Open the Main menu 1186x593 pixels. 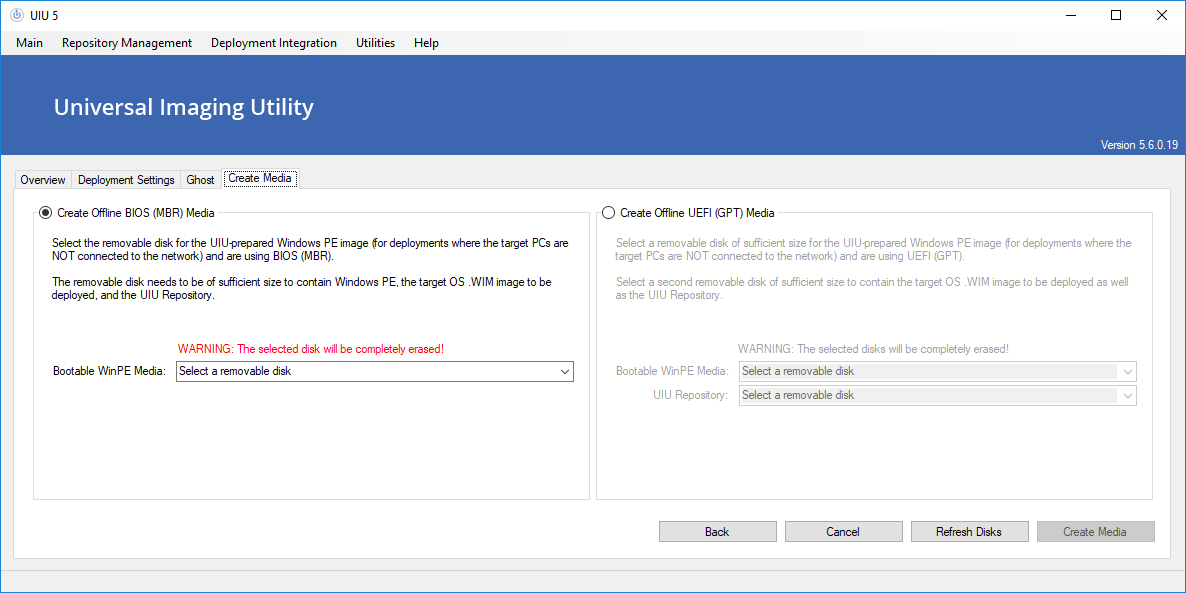(29, 43)
